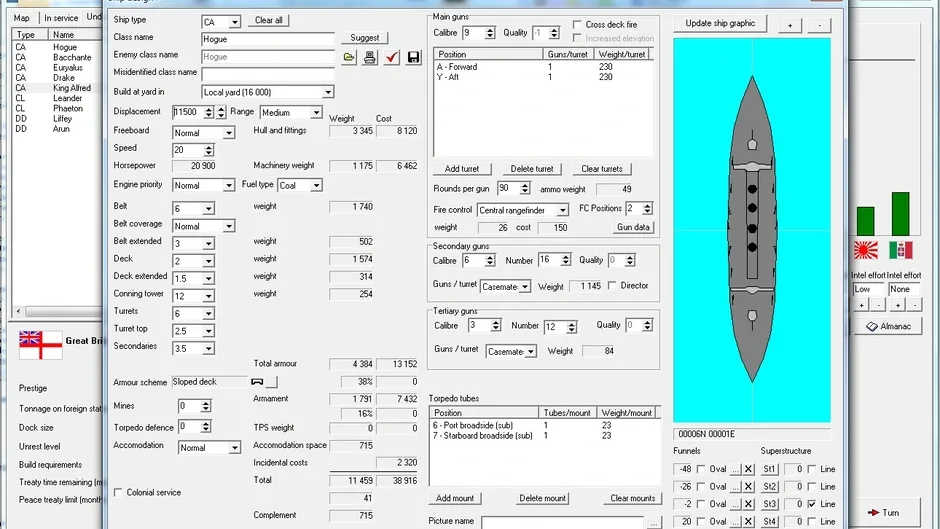The width and height of the screenshot is (940, 529).
Task: Open the Almanac
Action: (888, 326)
